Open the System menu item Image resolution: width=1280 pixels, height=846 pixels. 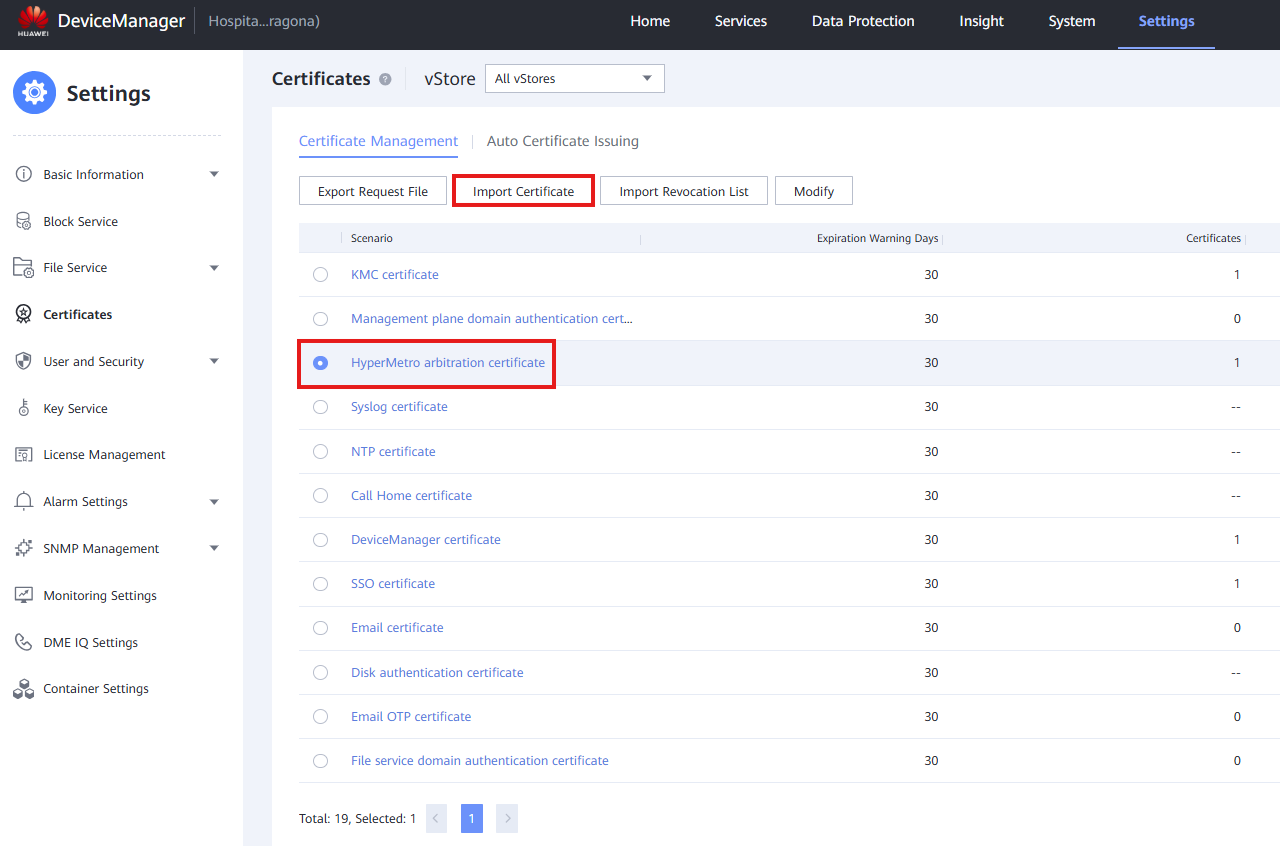click(1071, 20)
